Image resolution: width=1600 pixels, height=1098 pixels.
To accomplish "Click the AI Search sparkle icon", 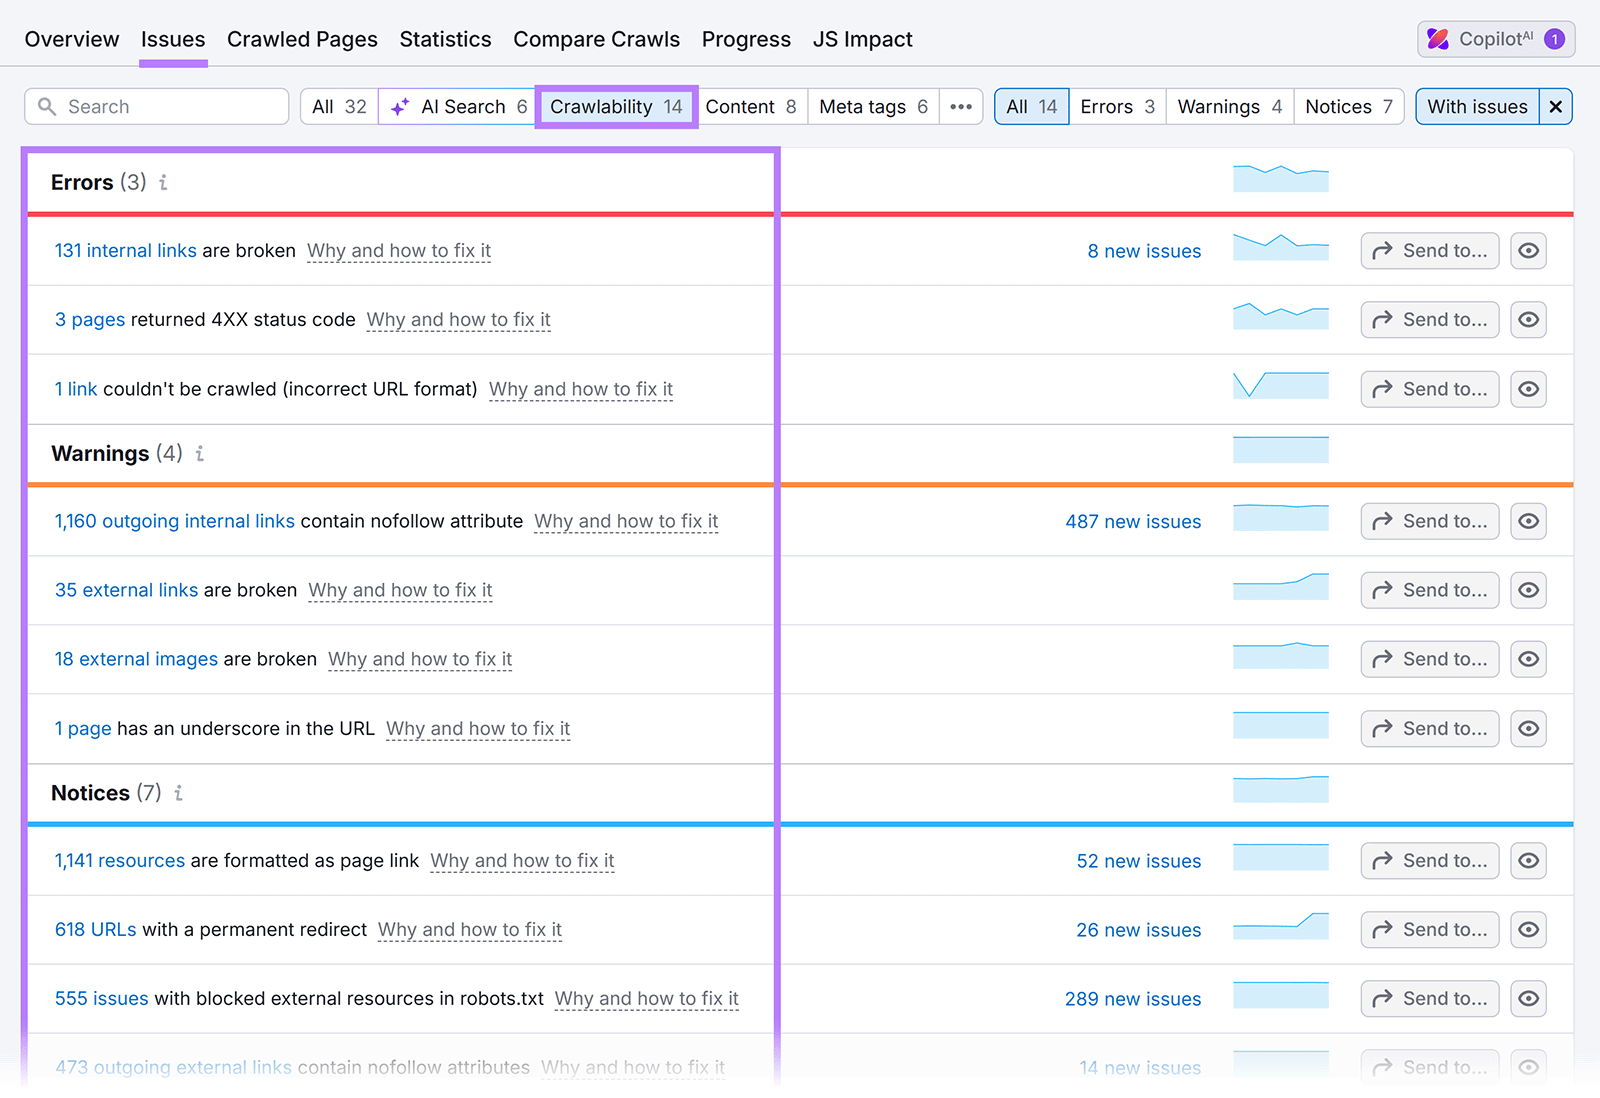I will tap(399, 106).
